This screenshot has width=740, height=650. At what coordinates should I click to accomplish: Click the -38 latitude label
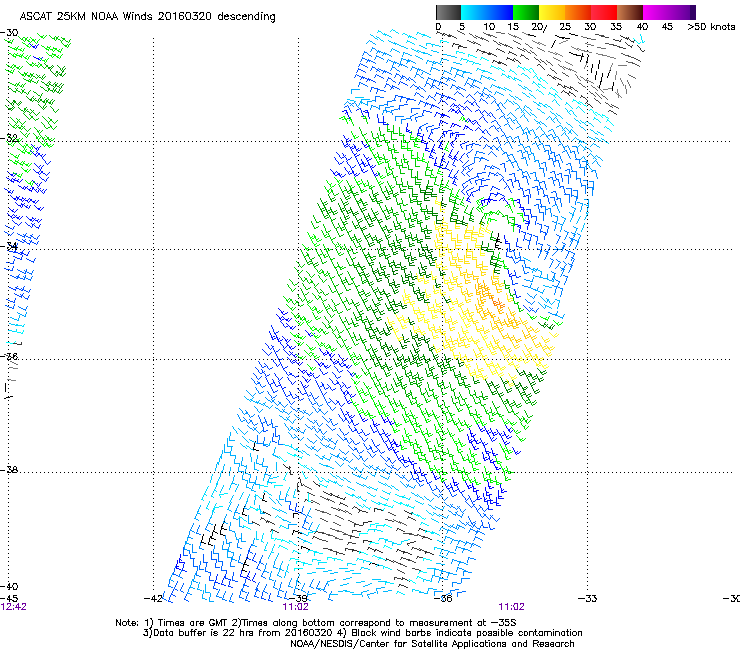pyautogui.click(x=9, y=470)
